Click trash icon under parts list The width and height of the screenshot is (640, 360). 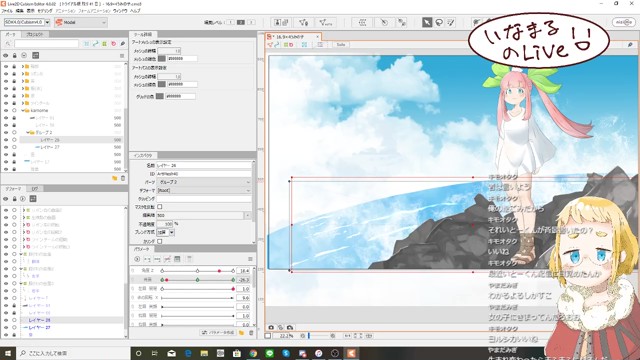pos(123,178)
